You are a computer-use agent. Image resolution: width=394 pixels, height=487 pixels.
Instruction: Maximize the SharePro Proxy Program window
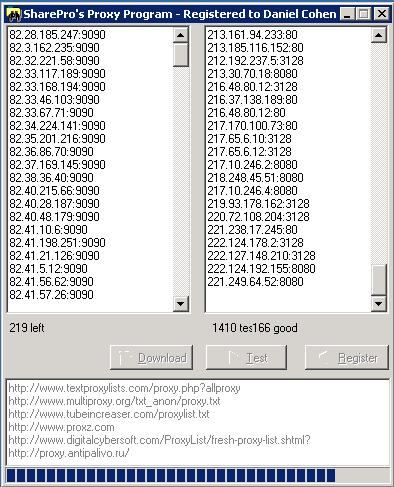click(363, 14)
